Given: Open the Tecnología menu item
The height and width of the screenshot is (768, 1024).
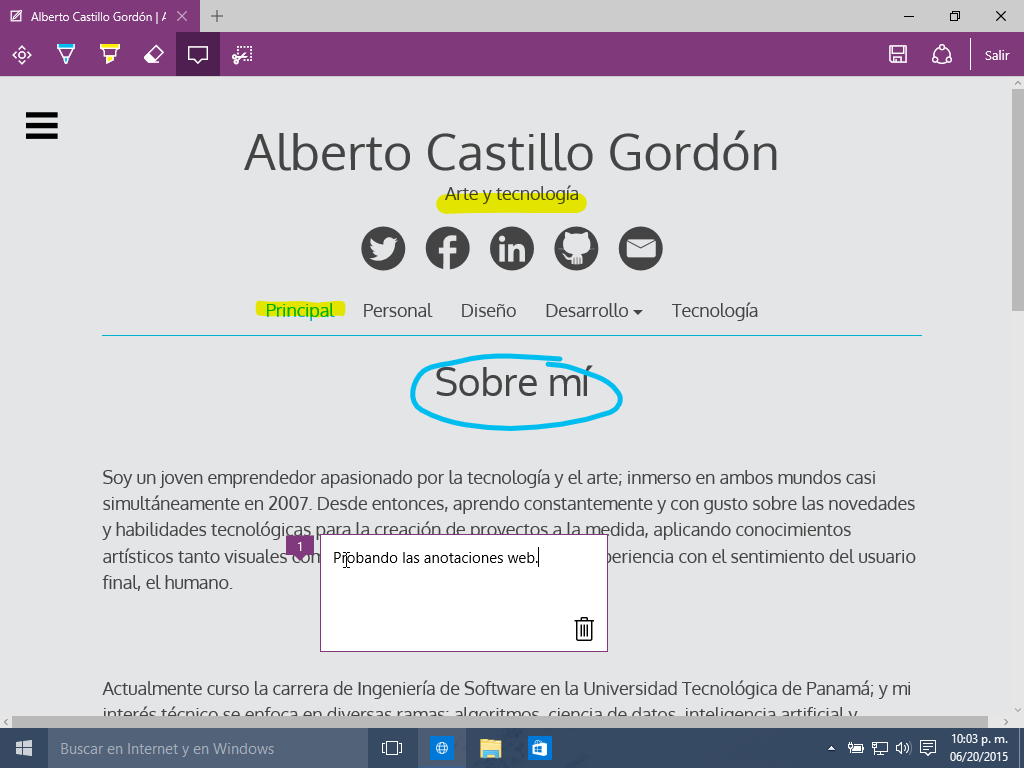Looking at the screenshot, I should point(714,311).
